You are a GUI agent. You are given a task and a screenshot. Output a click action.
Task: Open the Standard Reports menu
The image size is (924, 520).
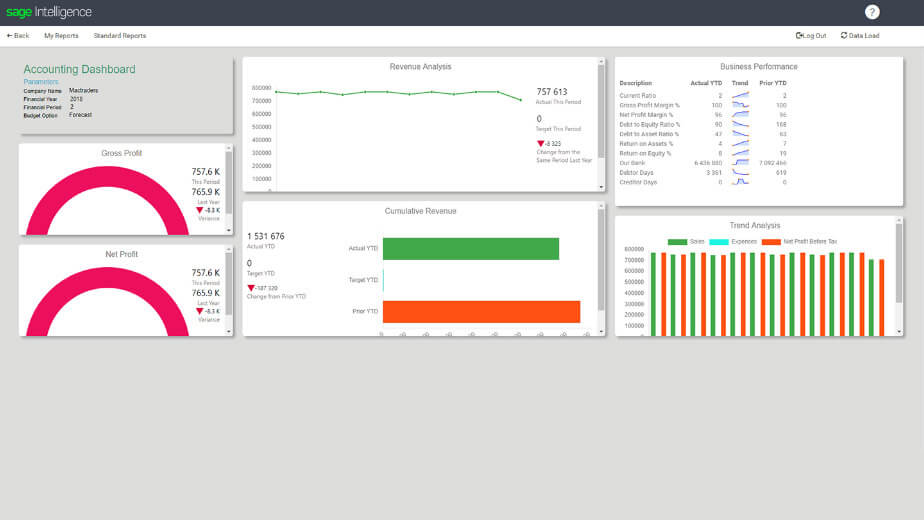pyautogui.click(x=120, y=35)
